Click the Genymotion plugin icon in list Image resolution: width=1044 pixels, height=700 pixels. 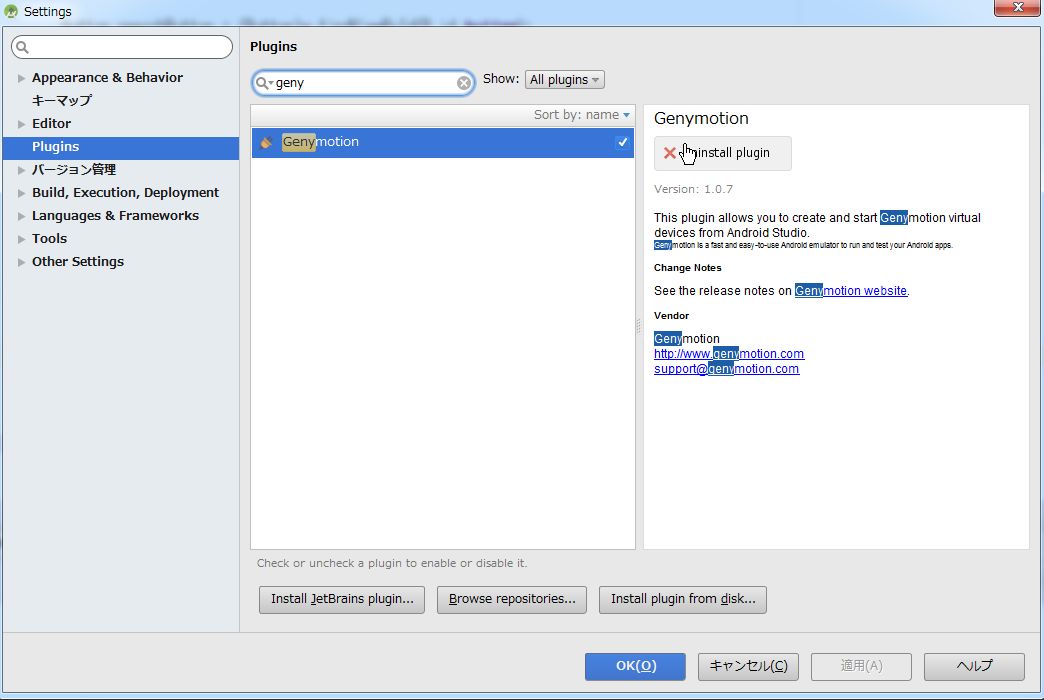(x=266, y=142)
